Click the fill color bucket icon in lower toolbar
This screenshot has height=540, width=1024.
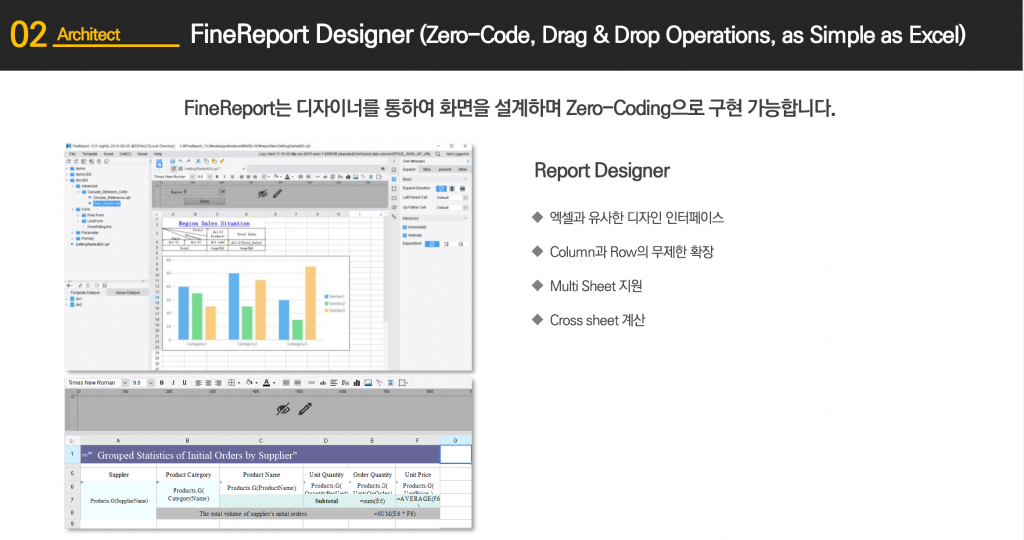[251, 382]
